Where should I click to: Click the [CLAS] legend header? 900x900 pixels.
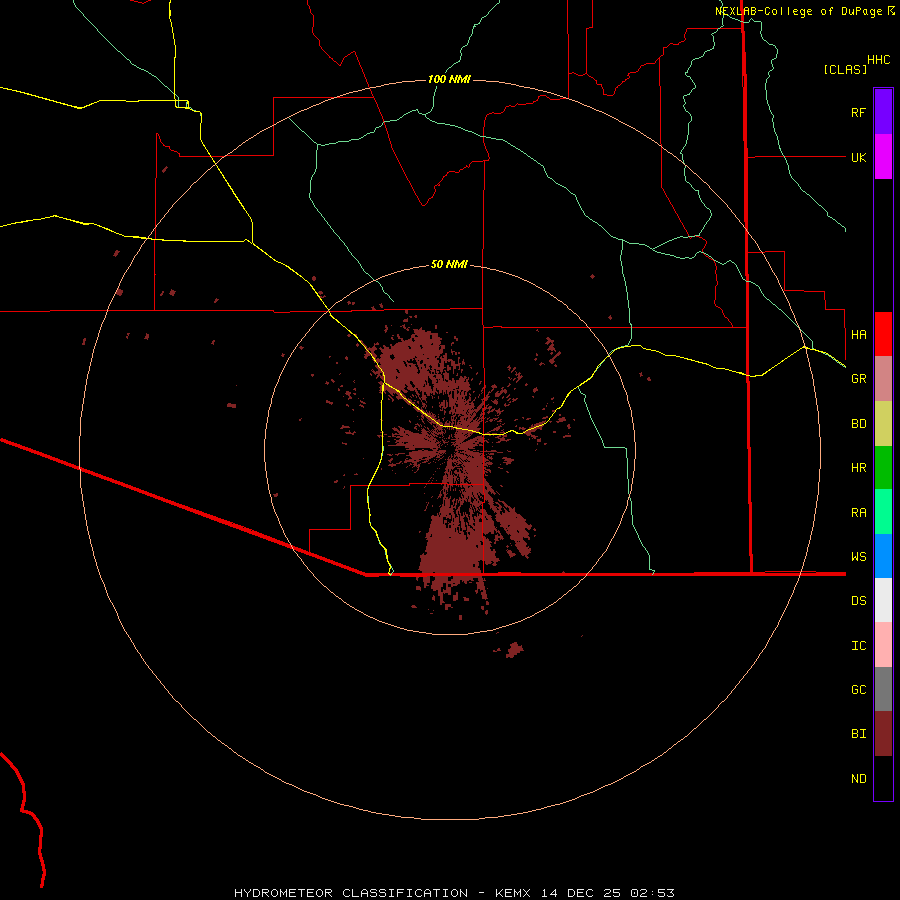point(845,70)
